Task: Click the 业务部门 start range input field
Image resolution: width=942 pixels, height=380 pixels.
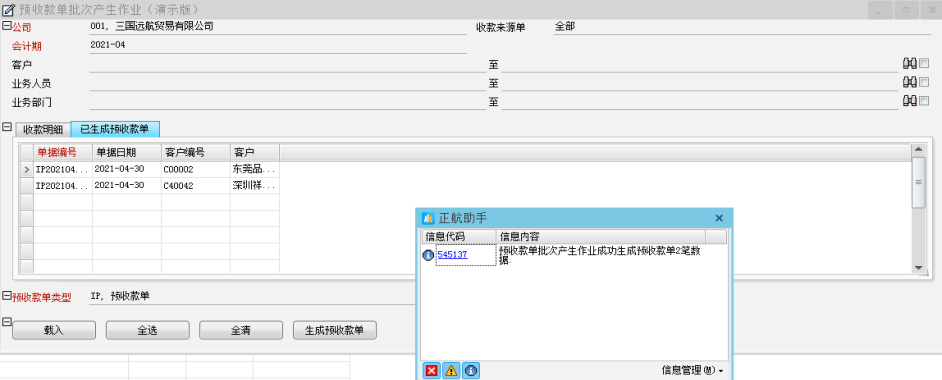Action: 287,101
